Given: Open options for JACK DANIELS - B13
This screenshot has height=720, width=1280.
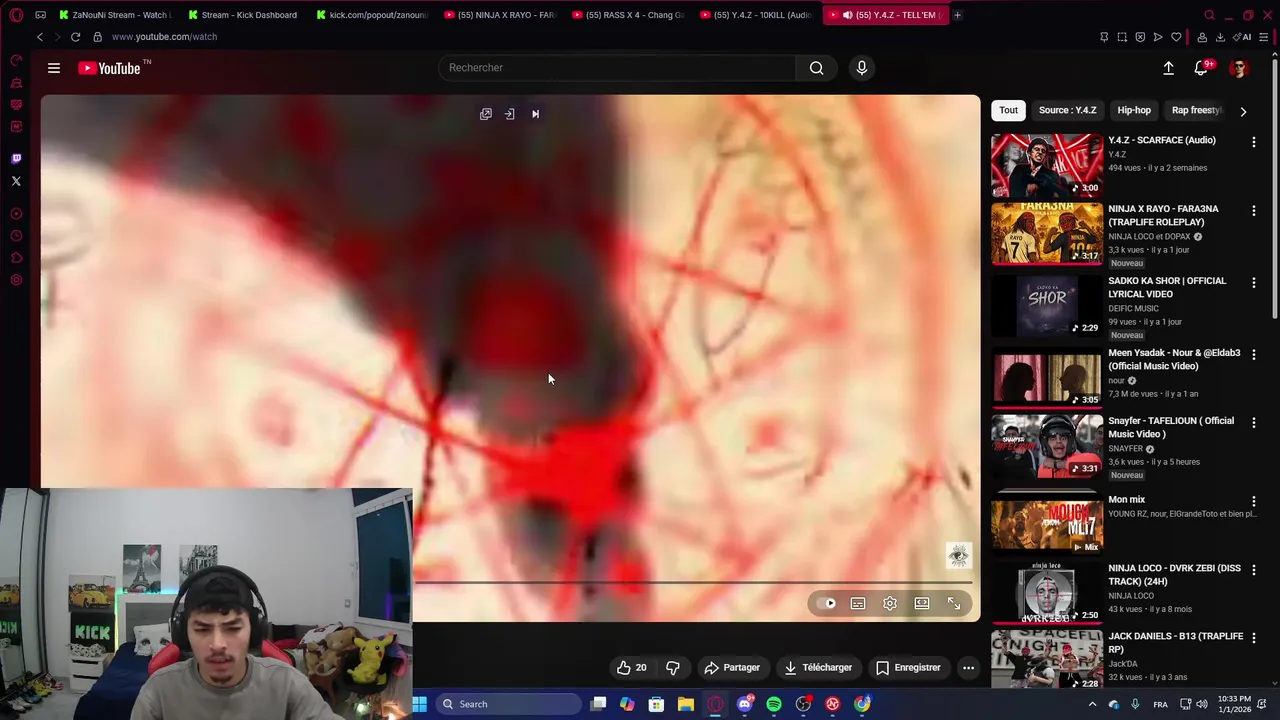Looking at the screenshot, I should pos(1253,638).
